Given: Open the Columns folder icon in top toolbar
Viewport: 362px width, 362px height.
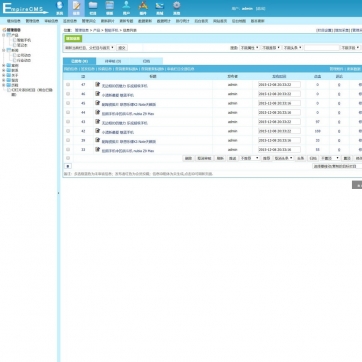Looking at the screenshot, I should (93, 8).
